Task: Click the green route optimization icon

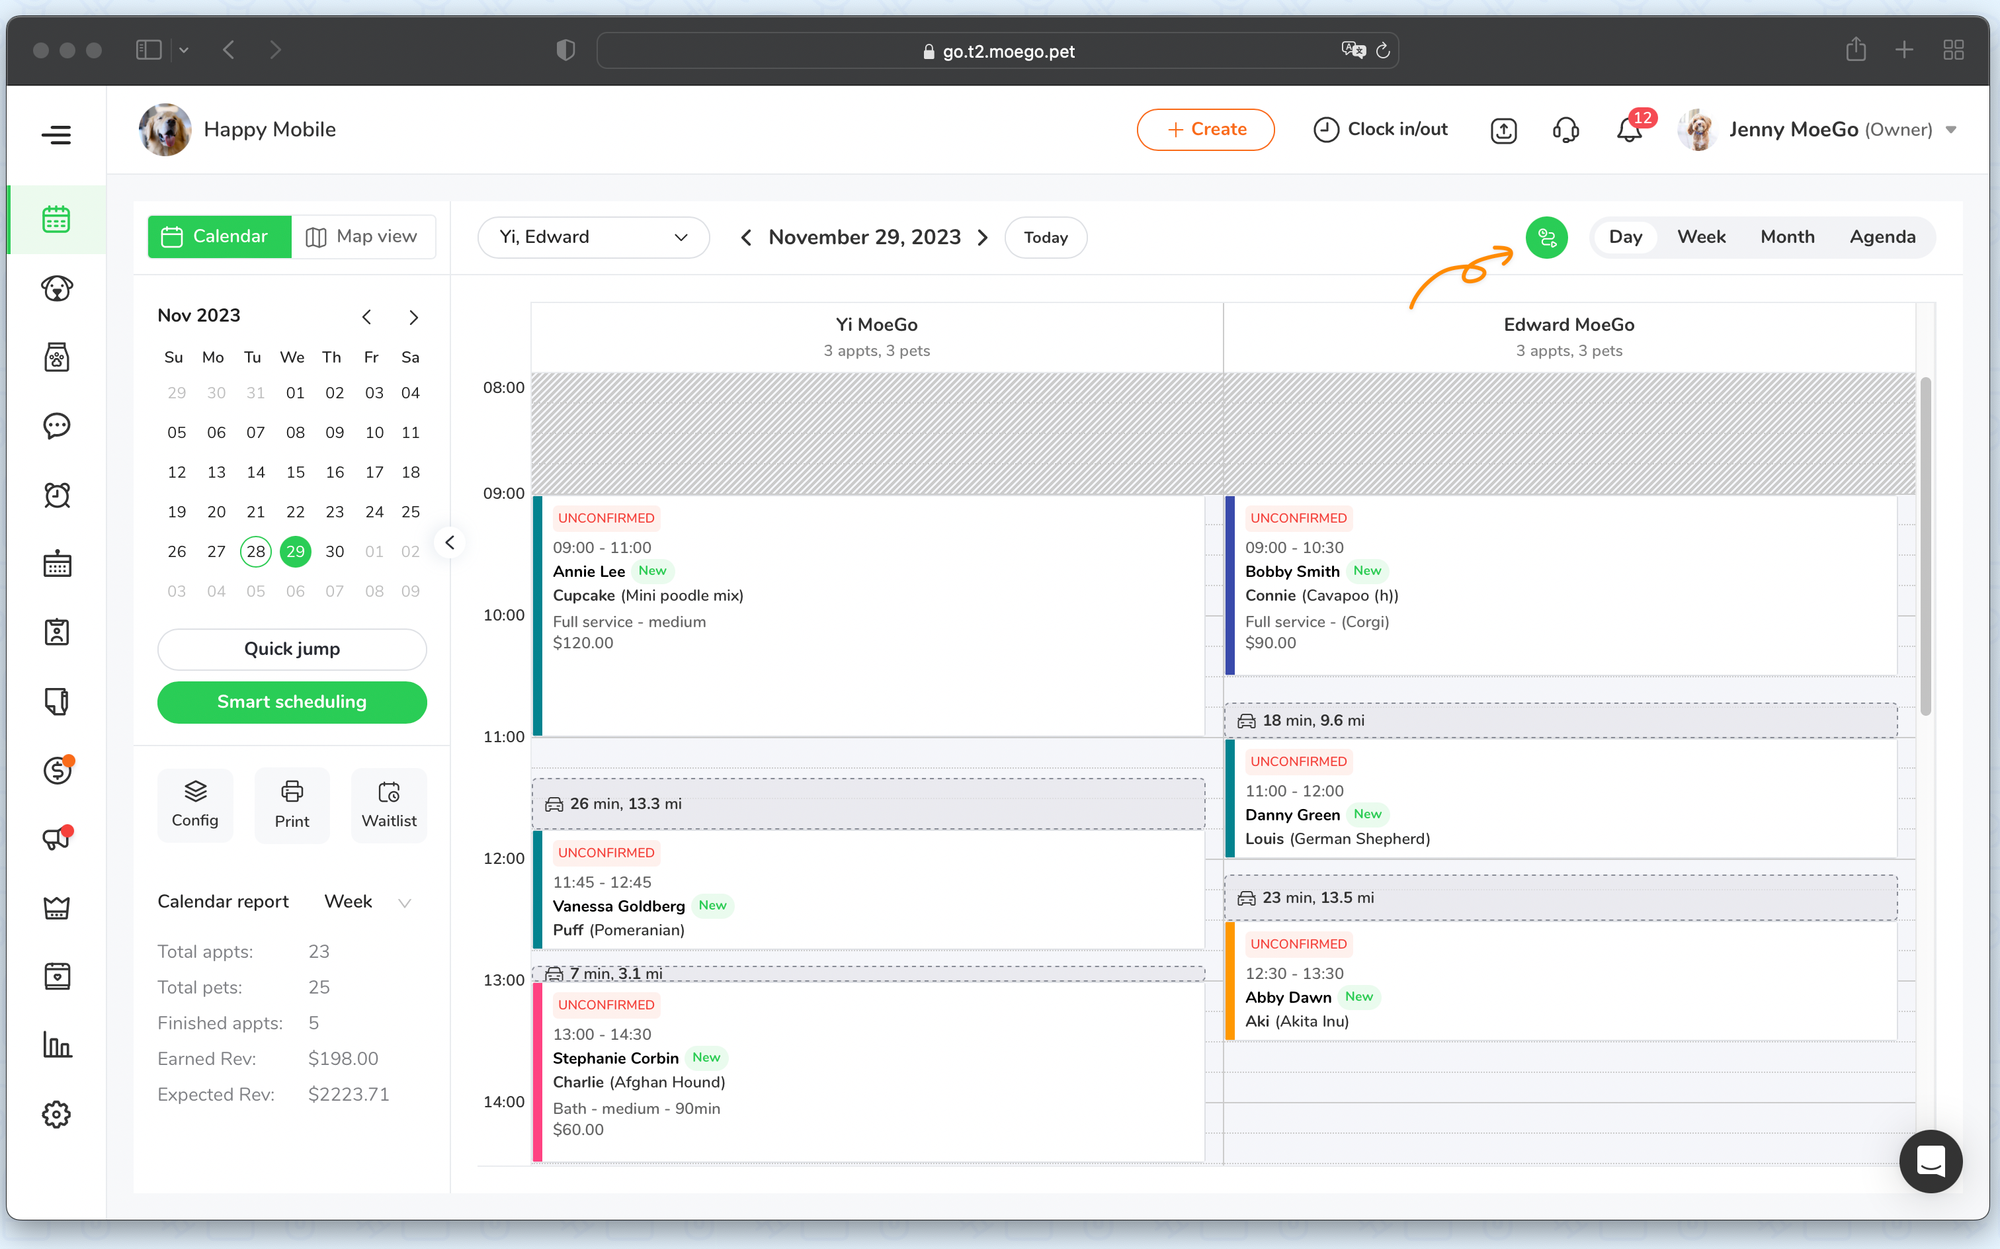Action: 1546,237
